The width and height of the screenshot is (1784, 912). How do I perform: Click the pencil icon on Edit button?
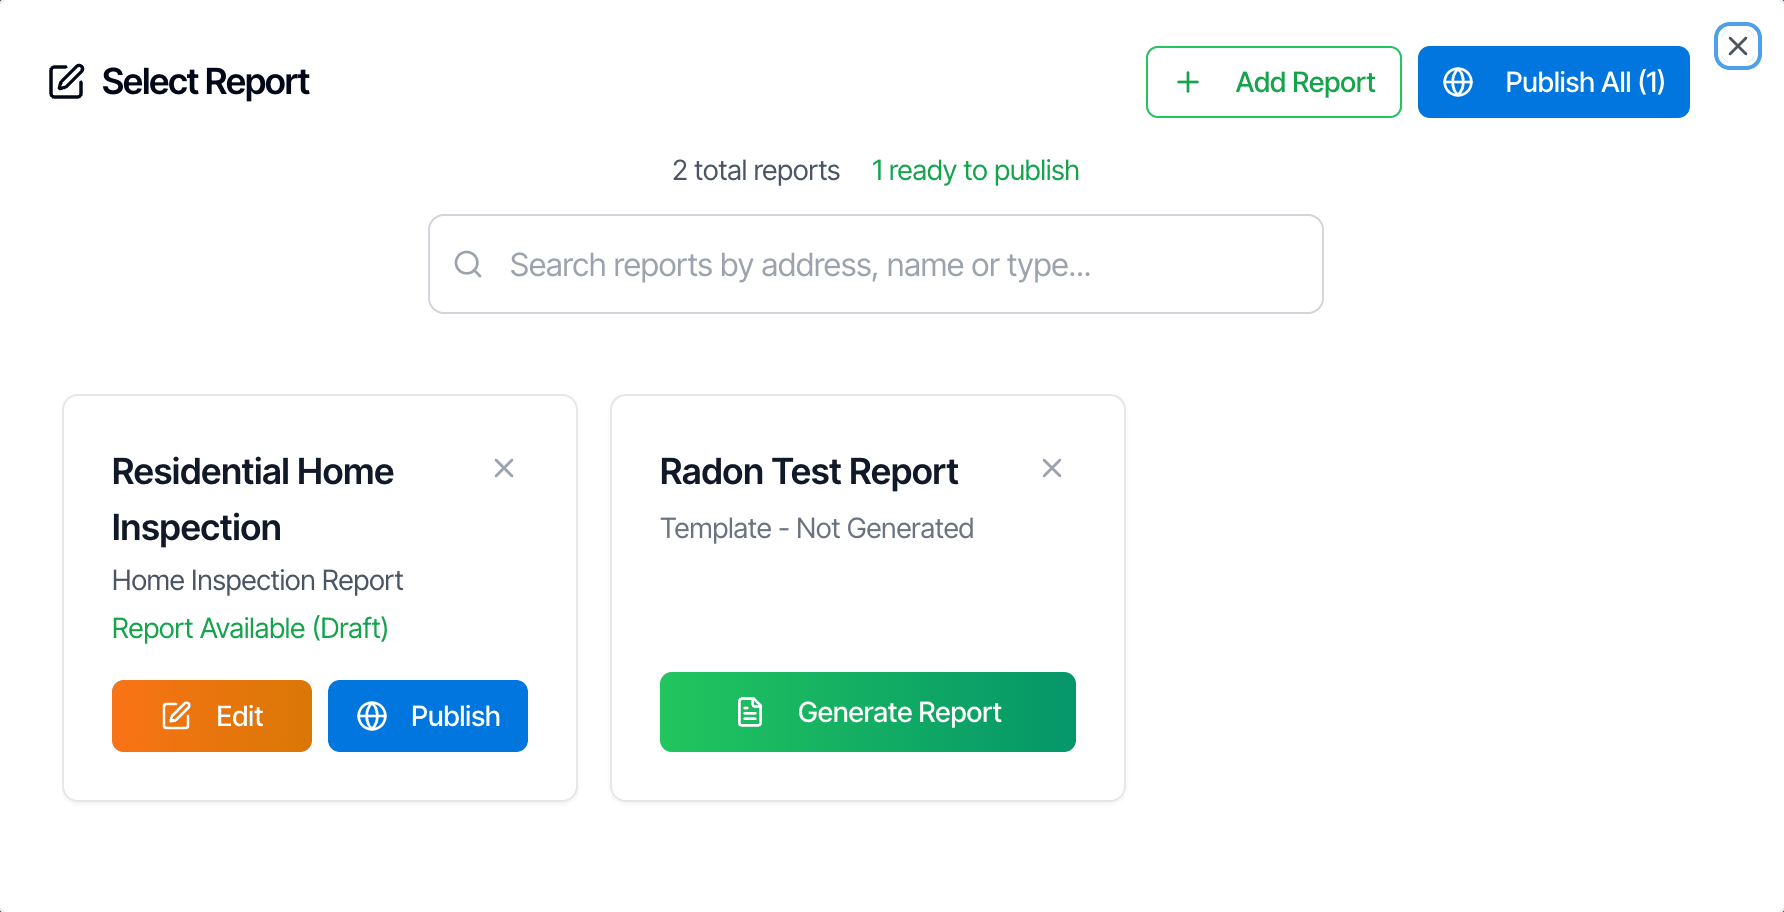(177, 716)
